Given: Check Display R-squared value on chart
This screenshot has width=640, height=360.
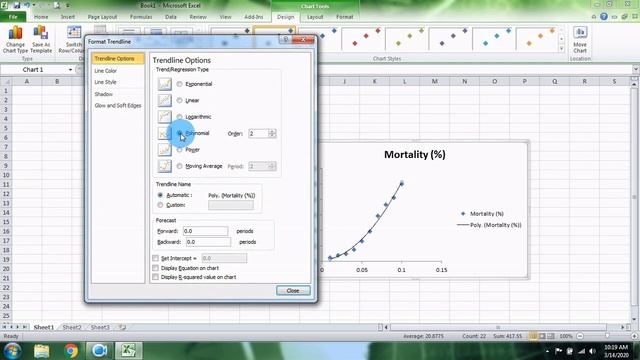Looking at the screenshot, I should click(156, 277).
